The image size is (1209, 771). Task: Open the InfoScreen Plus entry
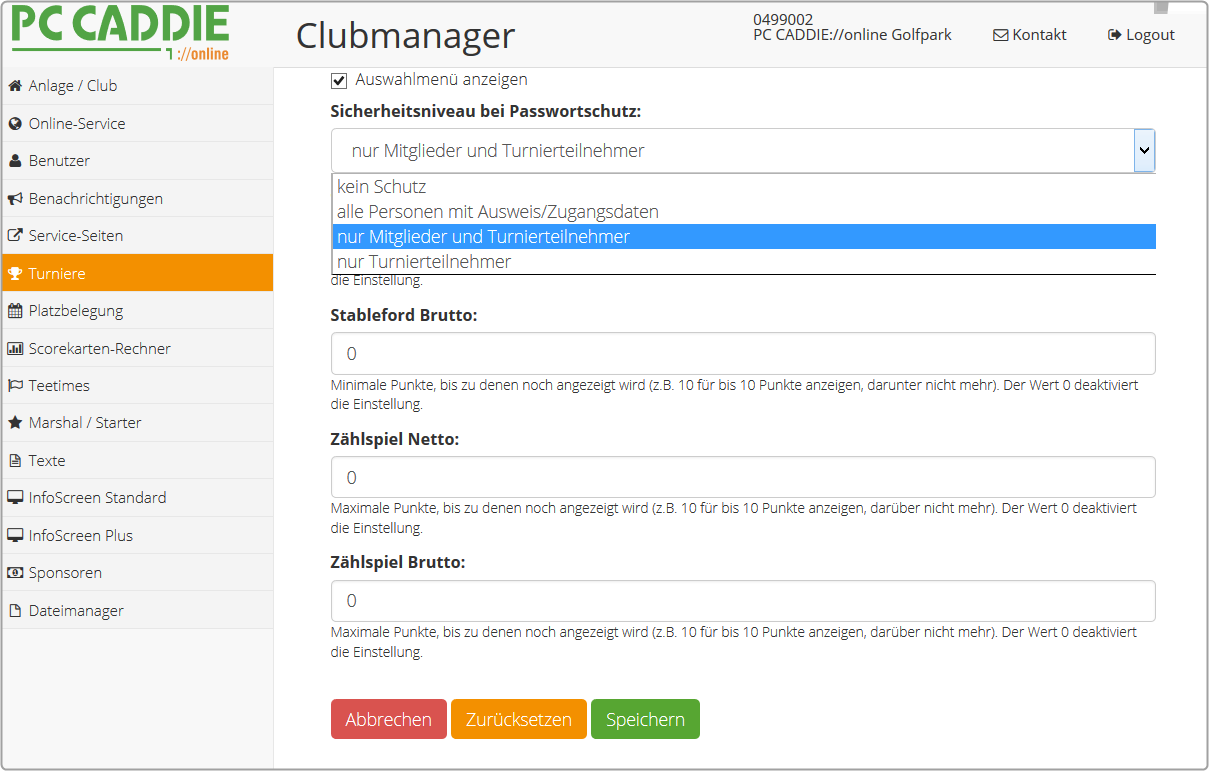coord(137,536)
